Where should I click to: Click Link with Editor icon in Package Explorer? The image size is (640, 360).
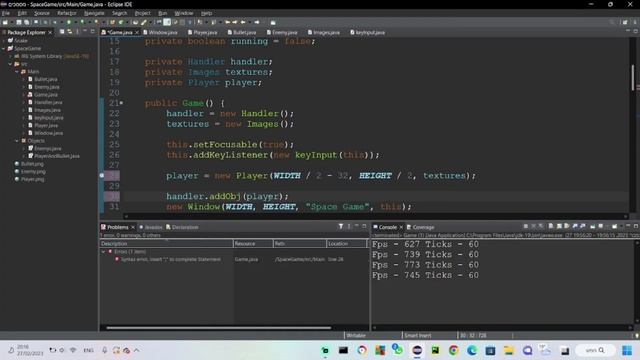coord(70,32)
